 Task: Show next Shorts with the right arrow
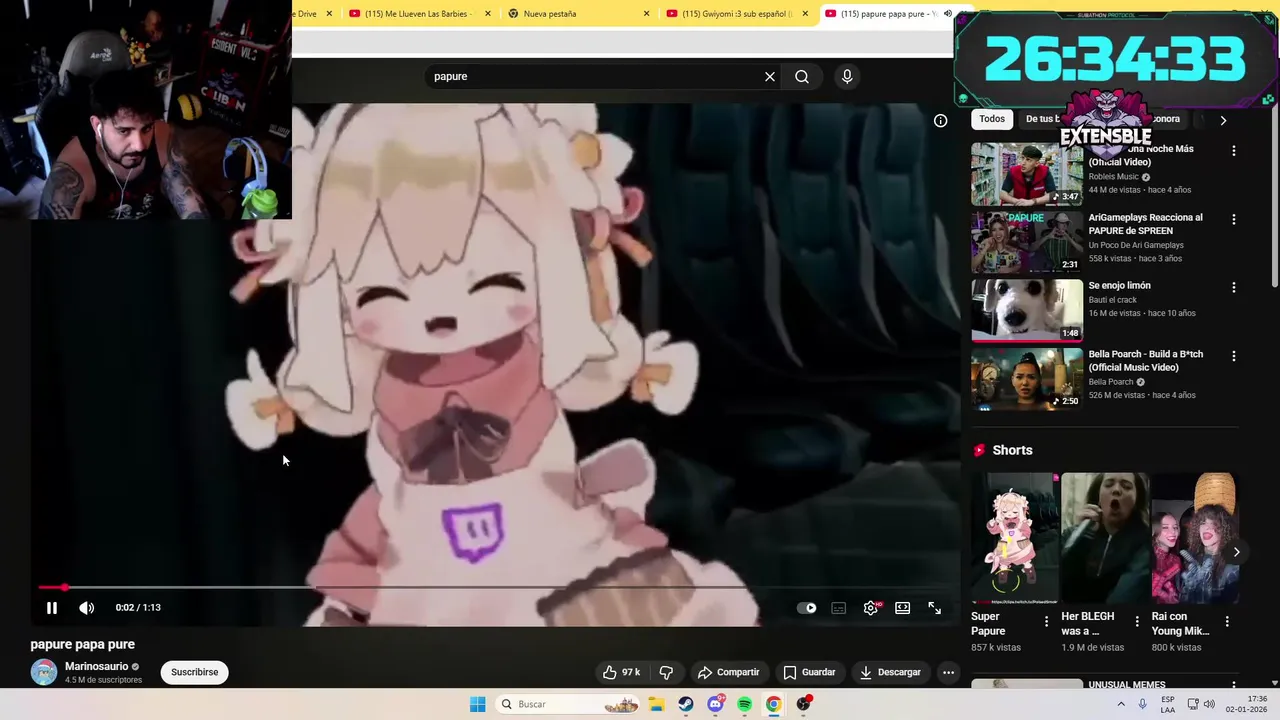point(1236,552)
